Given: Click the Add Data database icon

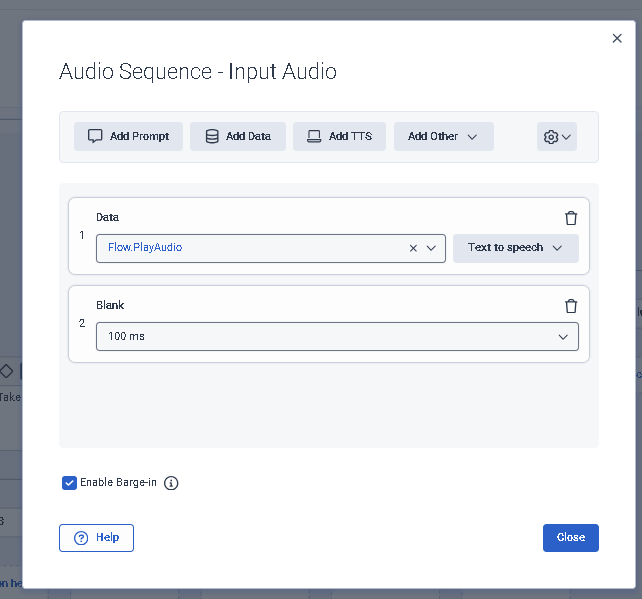Looking at the screenshot, I should [x=212, y=137].
